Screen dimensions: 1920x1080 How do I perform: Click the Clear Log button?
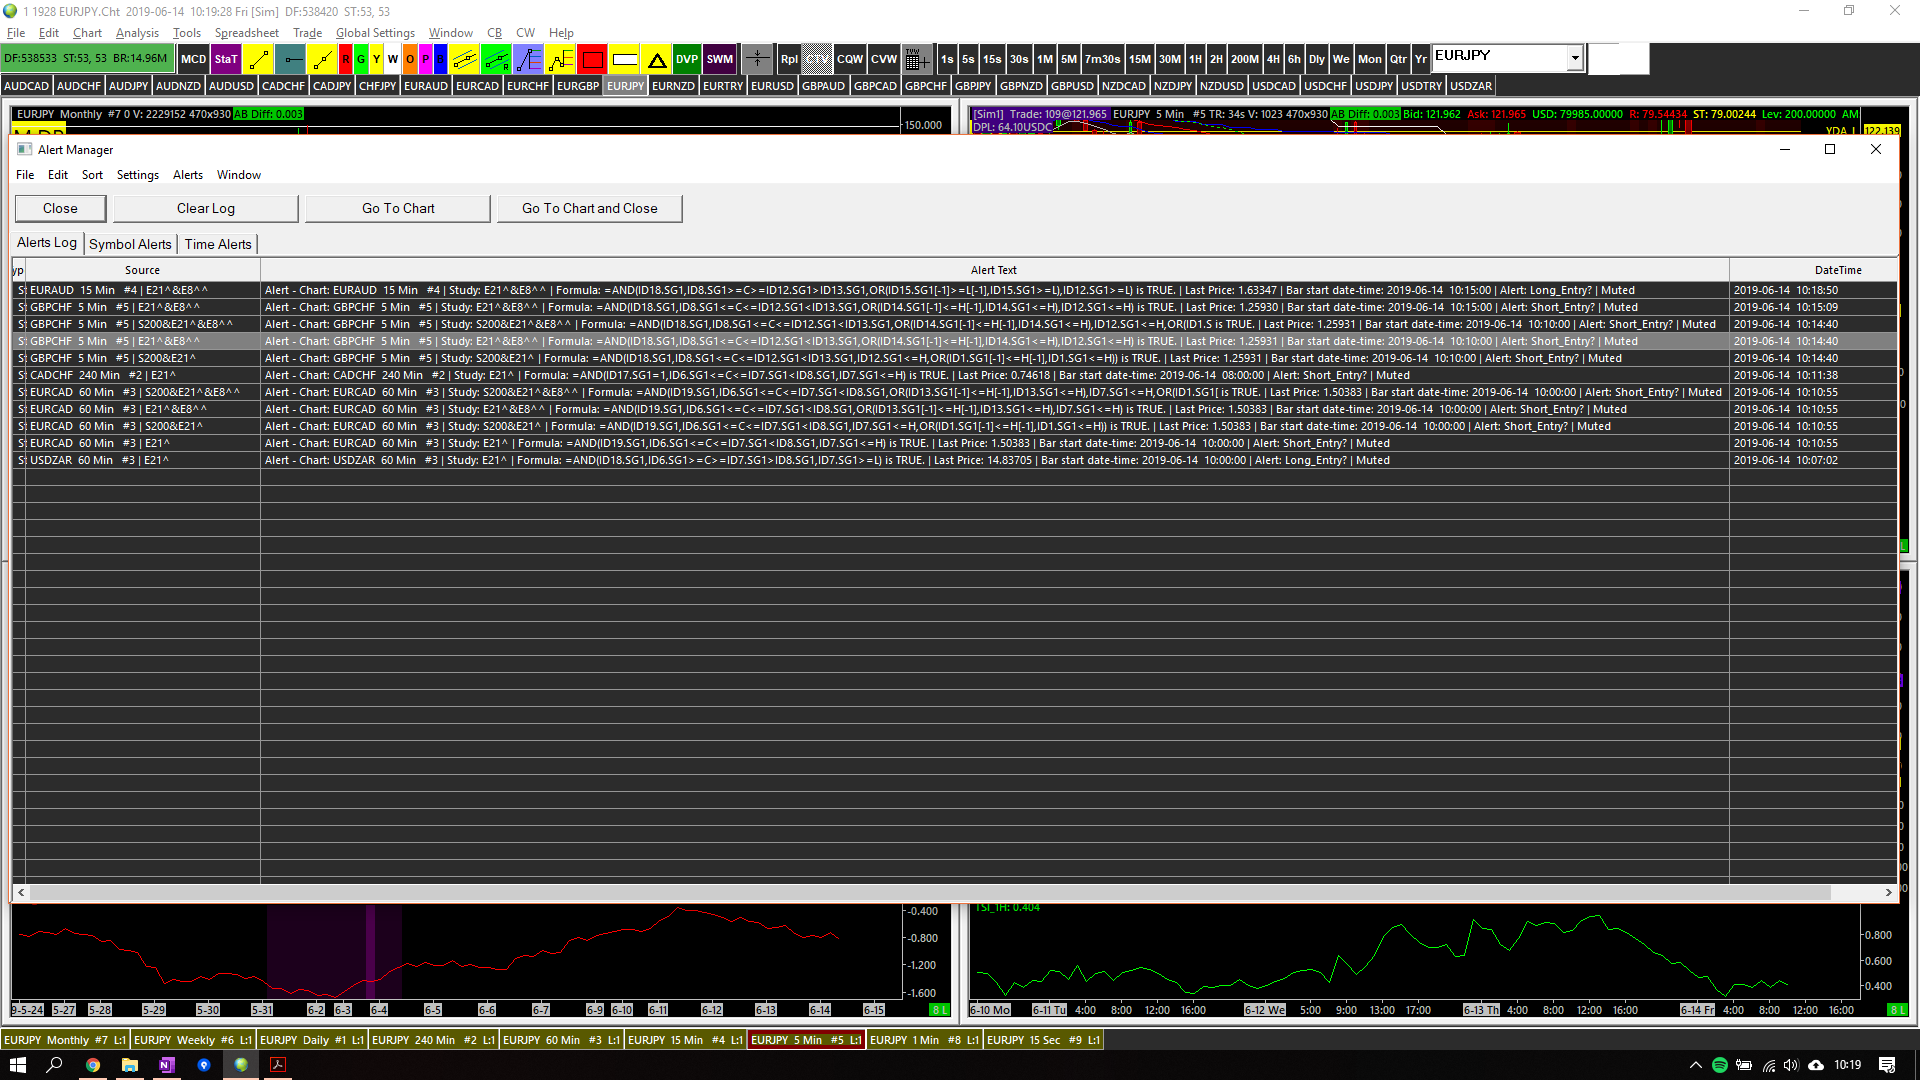coord(205,208)
